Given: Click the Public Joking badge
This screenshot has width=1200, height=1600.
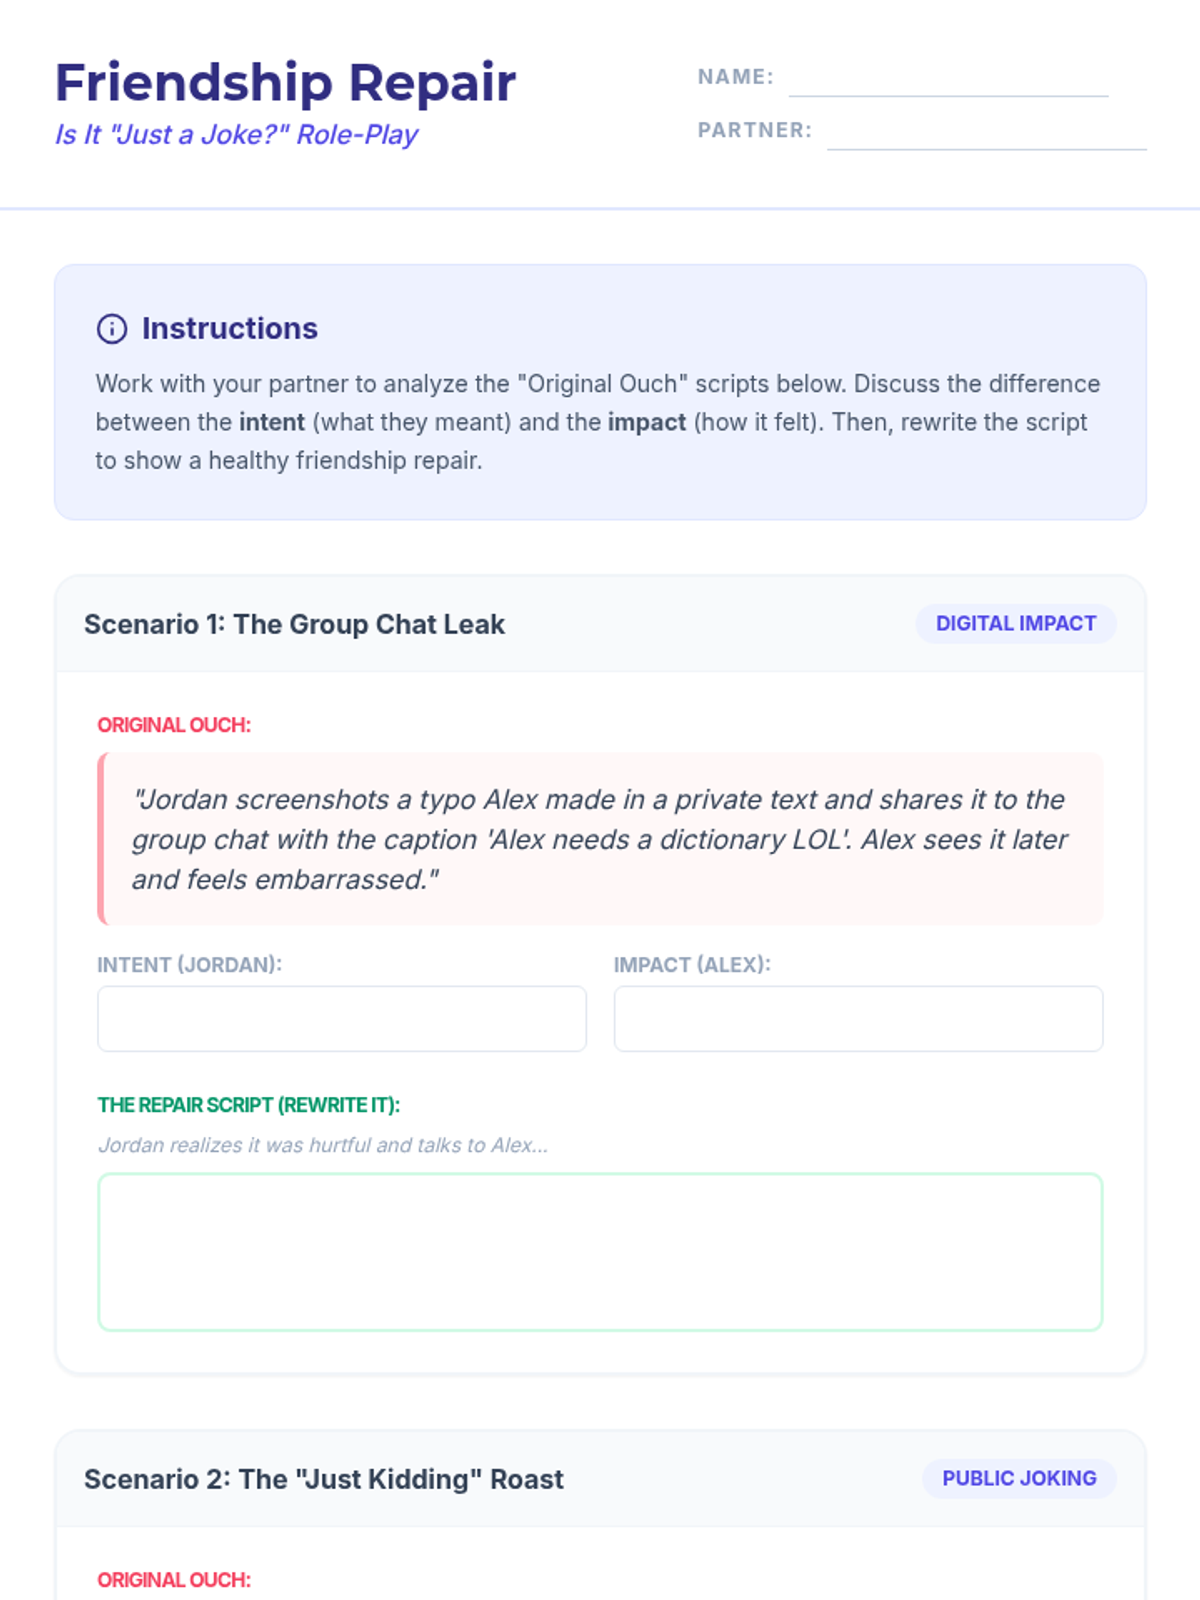Looking at the screenshot, I should 1019,1479.
